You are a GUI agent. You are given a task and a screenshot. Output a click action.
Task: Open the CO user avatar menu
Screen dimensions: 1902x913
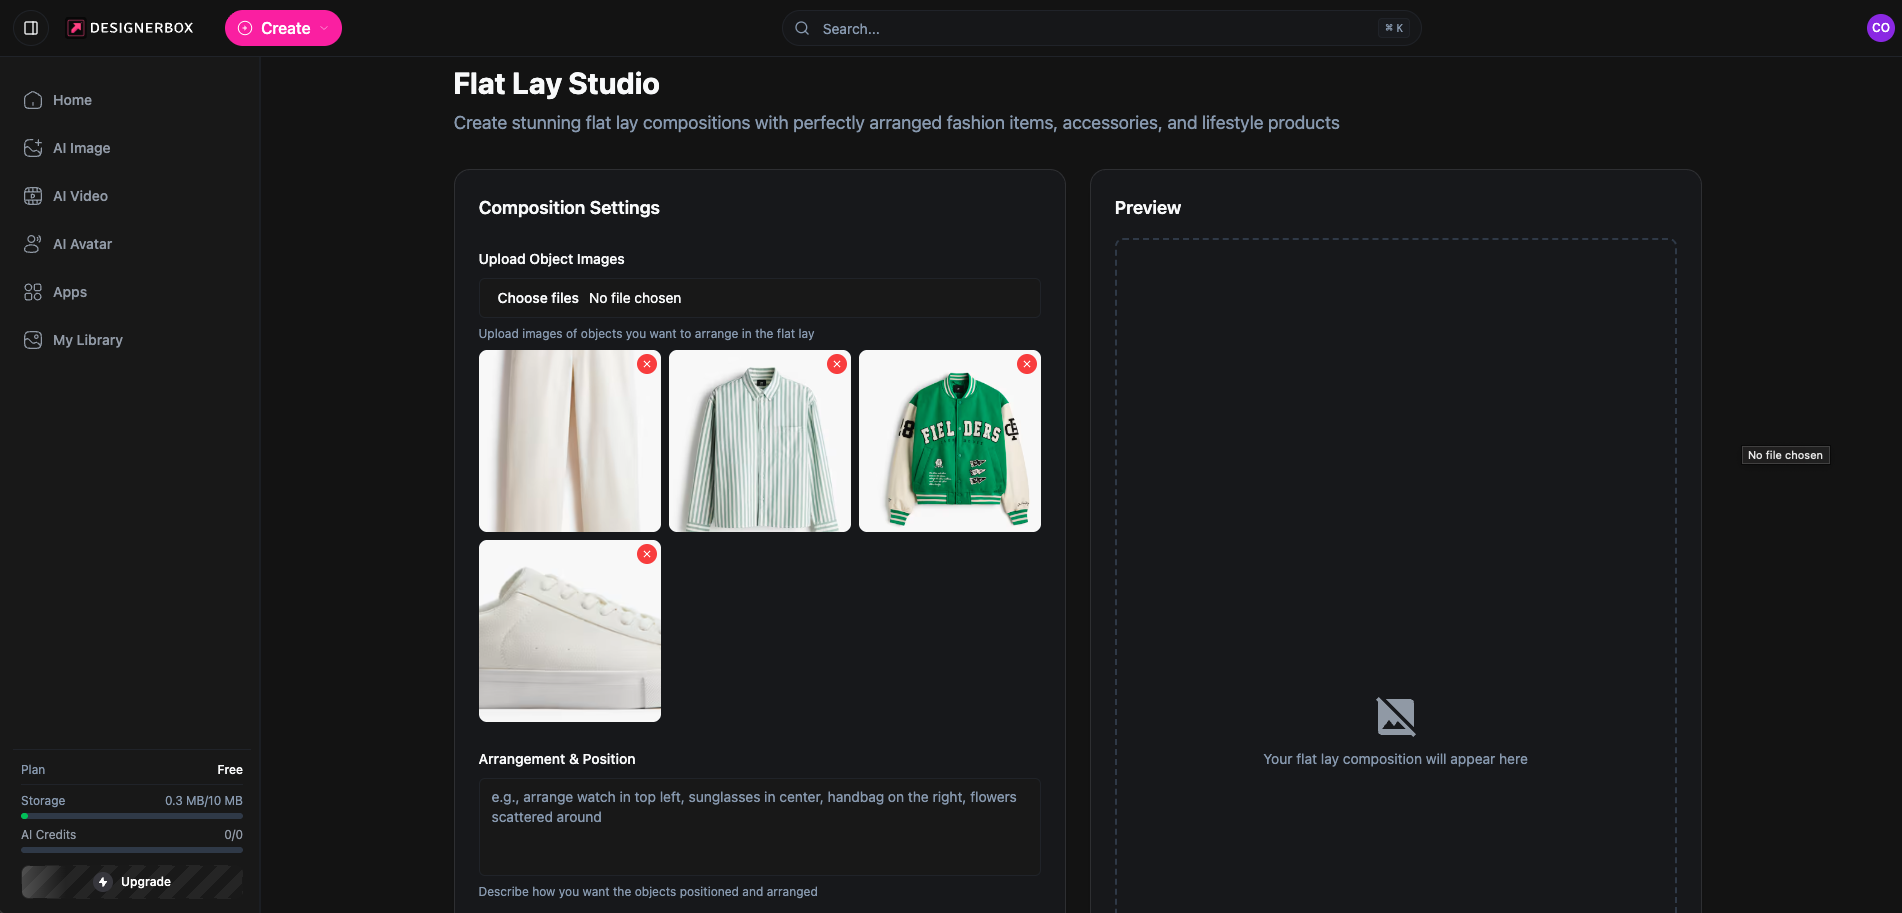pos(1880,28)
